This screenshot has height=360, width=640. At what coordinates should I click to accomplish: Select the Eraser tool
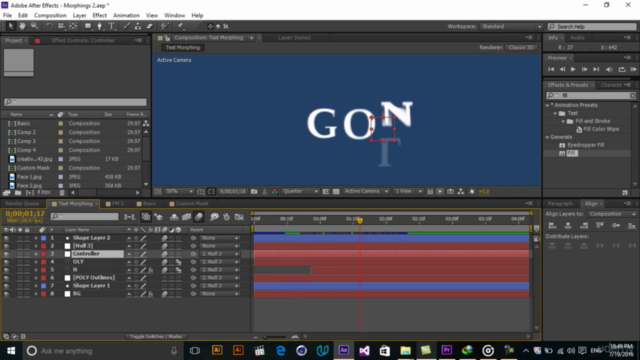point(150,26)
